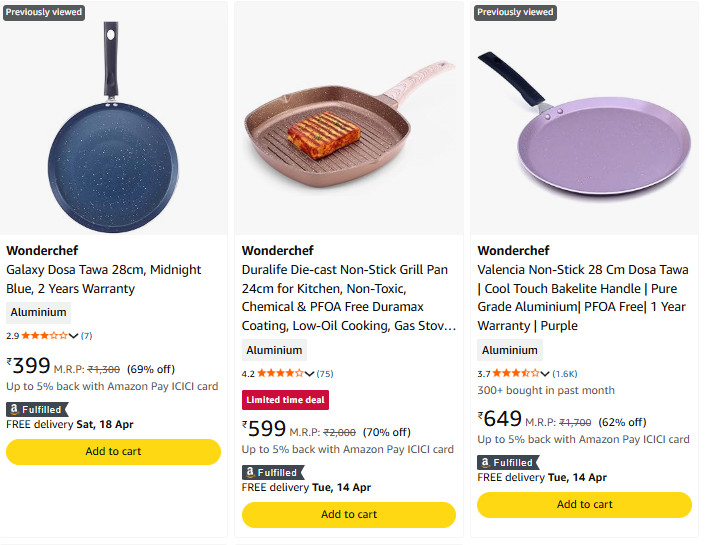The image size is (706, 545).
Task: Open Galaxy Dosa Tawa 28cm Midnight Blue title
Action: point(104,279)
